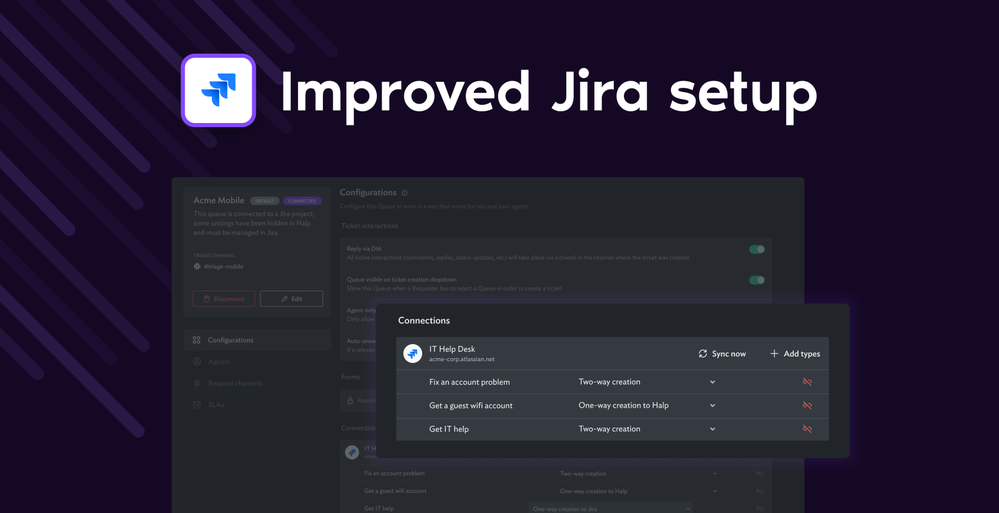This screenshot has height=513, width=999.
Task: Expand background Fix an account problem dropdown arrow
Action: (x=715, y=473)
